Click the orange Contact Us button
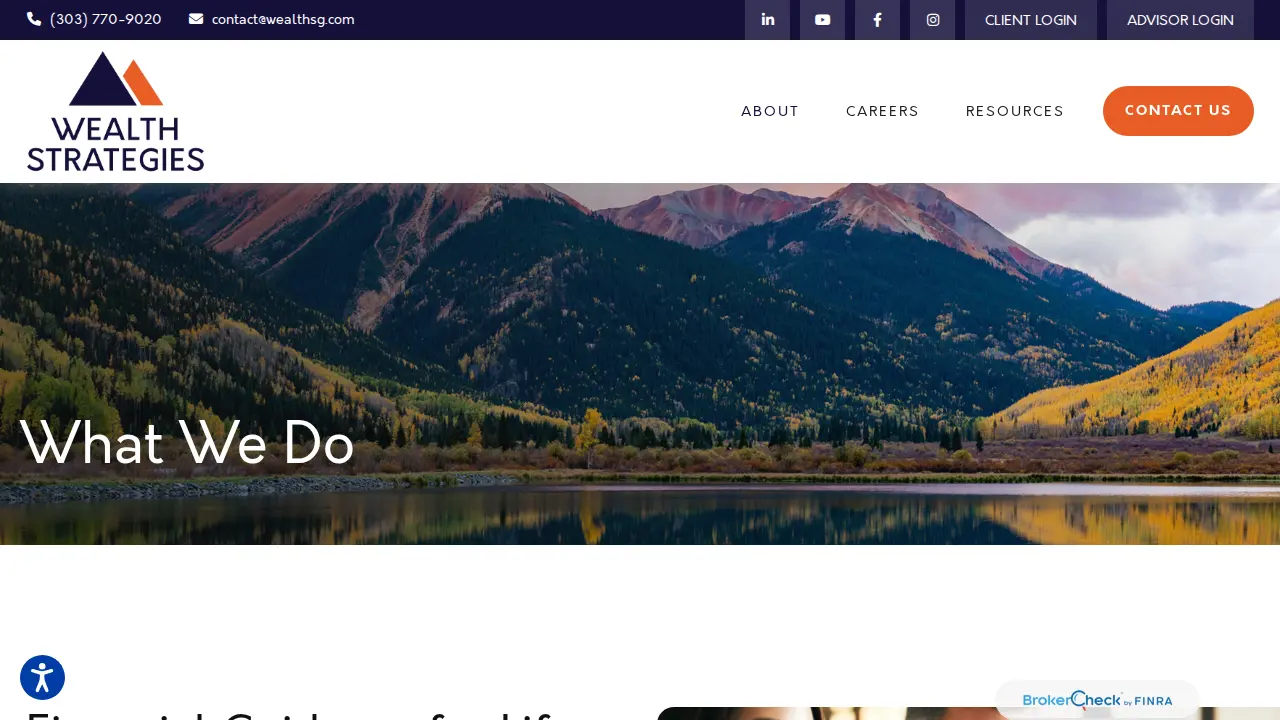Image resolution: width=1280 pixels, height=720 pixels. (x=1178, y=111)
